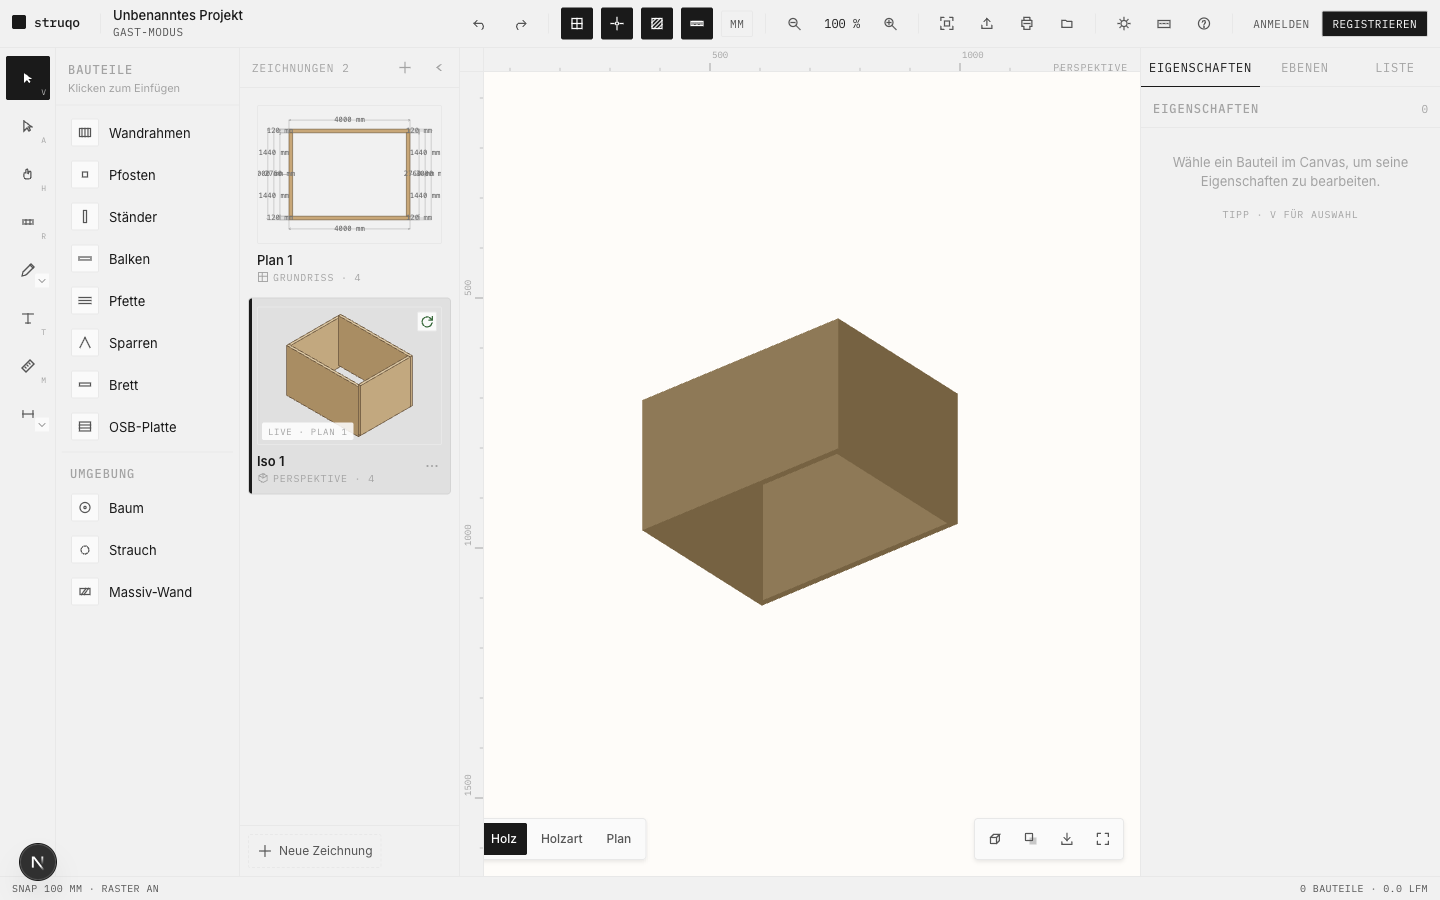Screen dimensions: 1440x900
Task: Select the pencil drawing tool
Action: click(28, 270)
